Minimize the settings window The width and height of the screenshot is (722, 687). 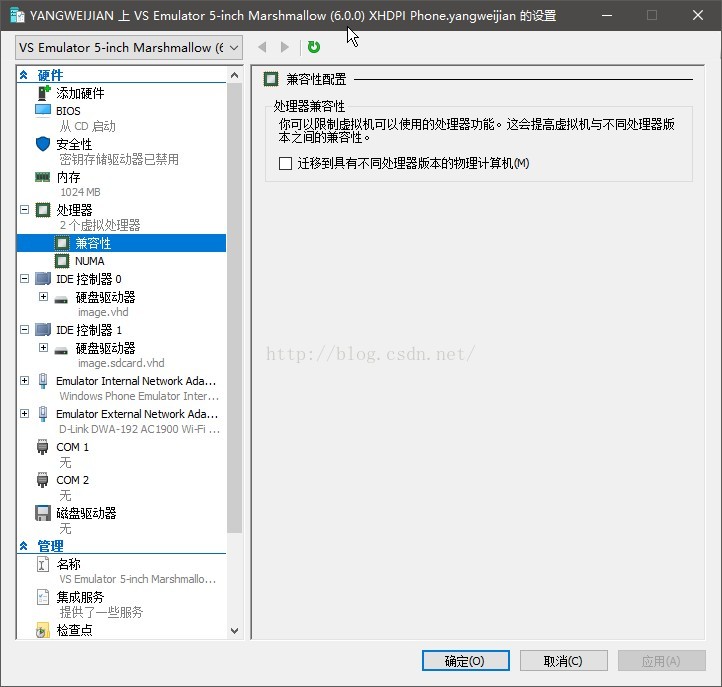click(x=607, y=15)
